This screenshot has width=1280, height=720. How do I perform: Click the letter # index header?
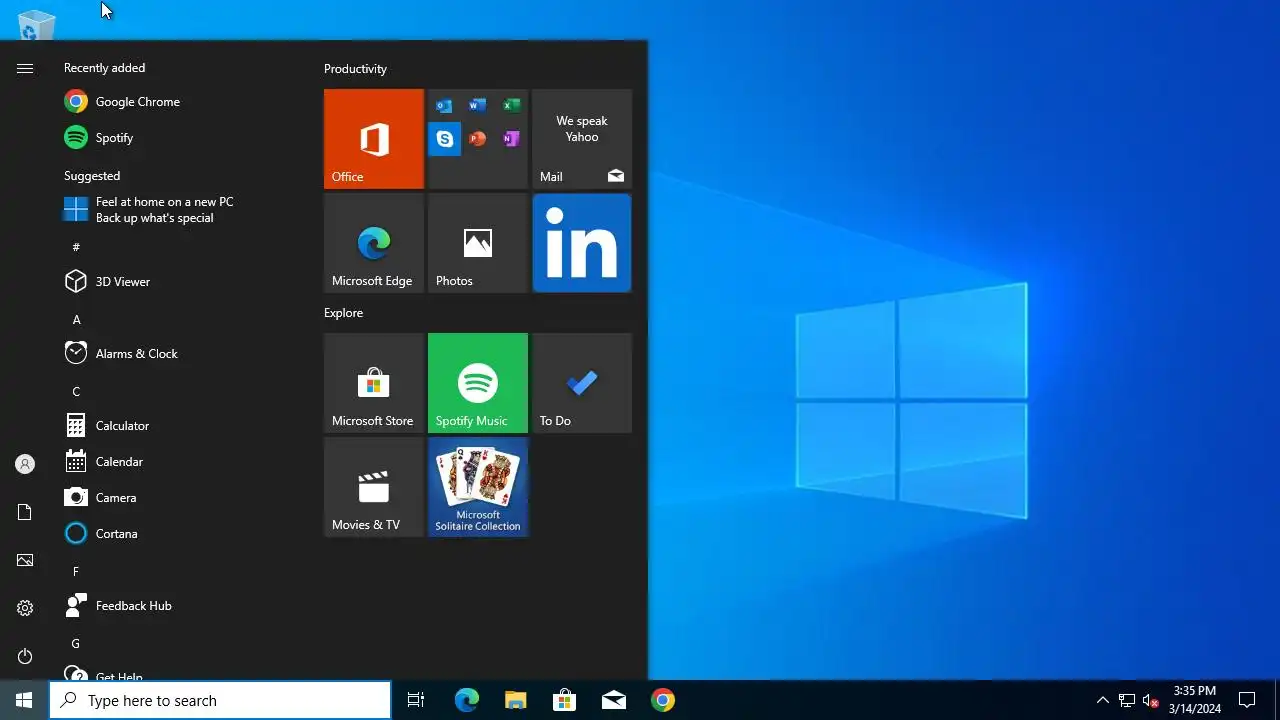(x=76, y=247)
